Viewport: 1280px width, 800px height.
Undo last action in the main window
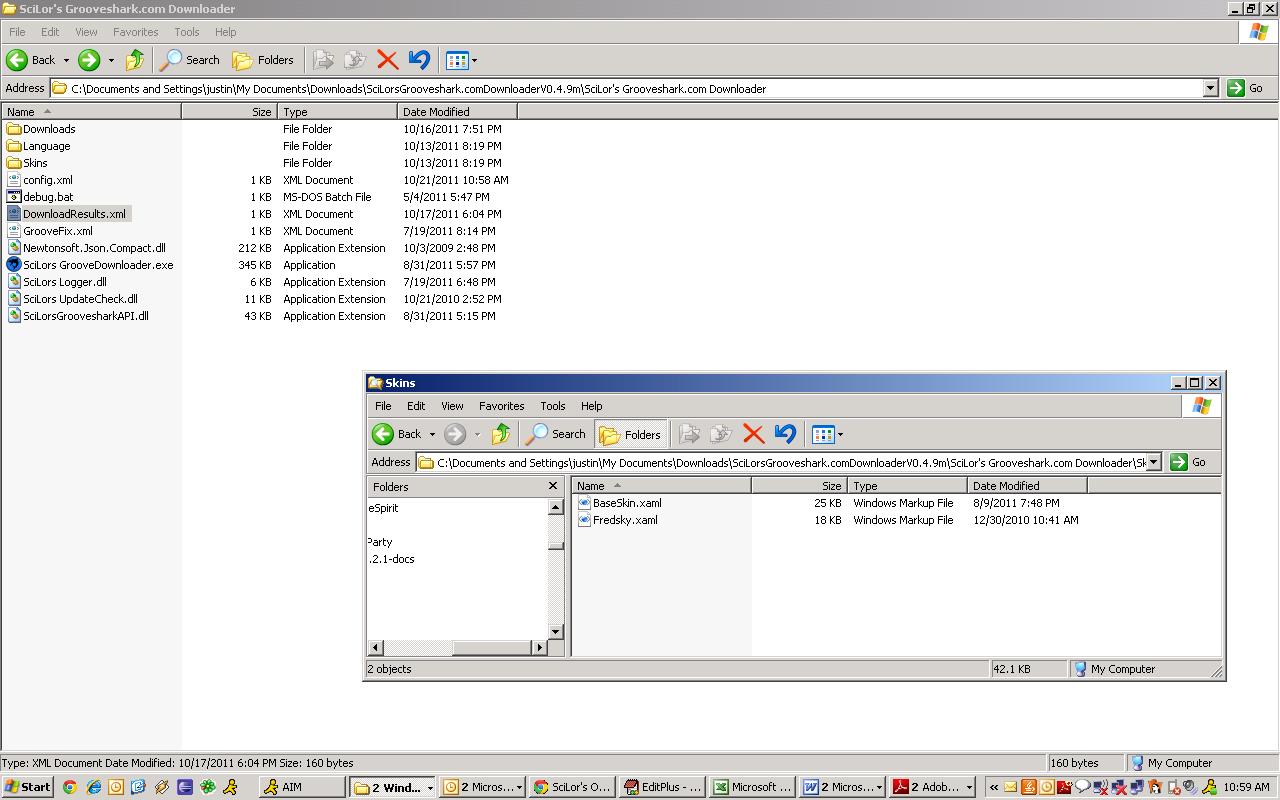419,60
